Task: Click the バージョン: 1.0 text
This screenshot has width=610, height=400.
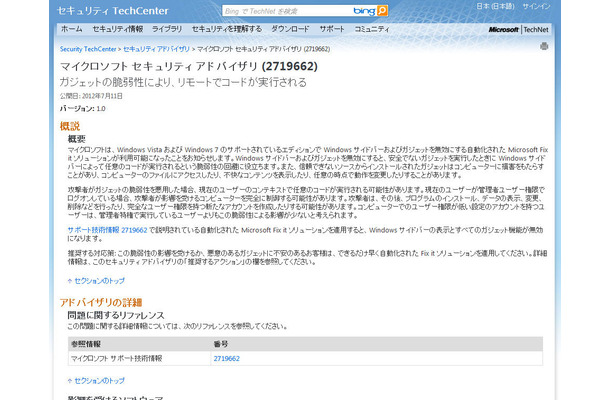Action: 82,109
